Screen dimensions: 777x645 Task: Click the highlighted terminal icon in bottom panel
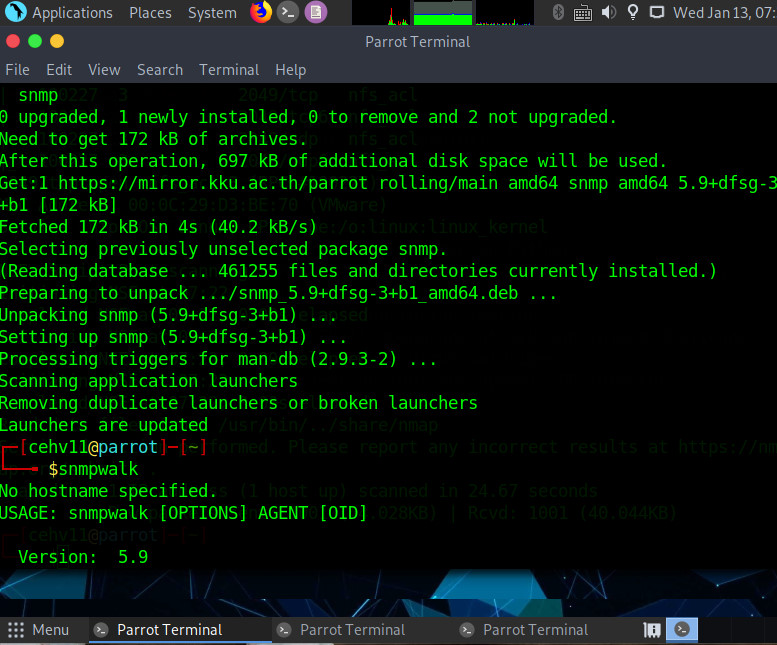(x=683, y=630)
